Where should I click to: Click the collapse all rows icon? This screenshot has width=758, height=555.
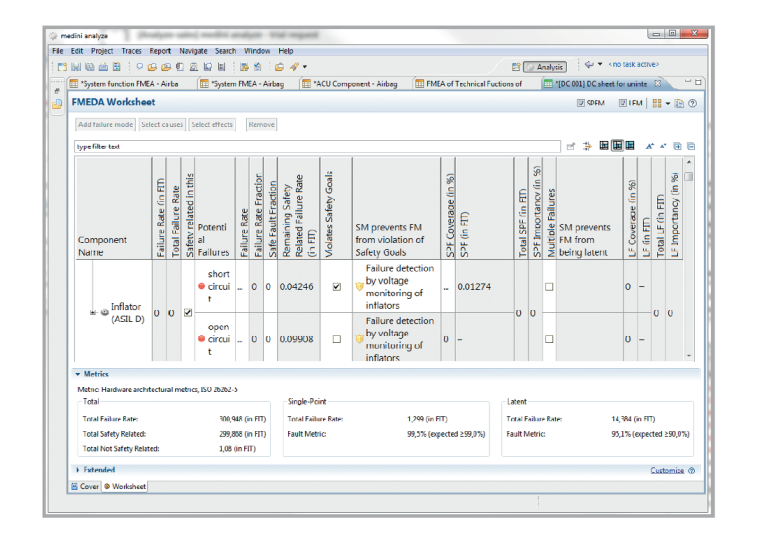[691, 146]
